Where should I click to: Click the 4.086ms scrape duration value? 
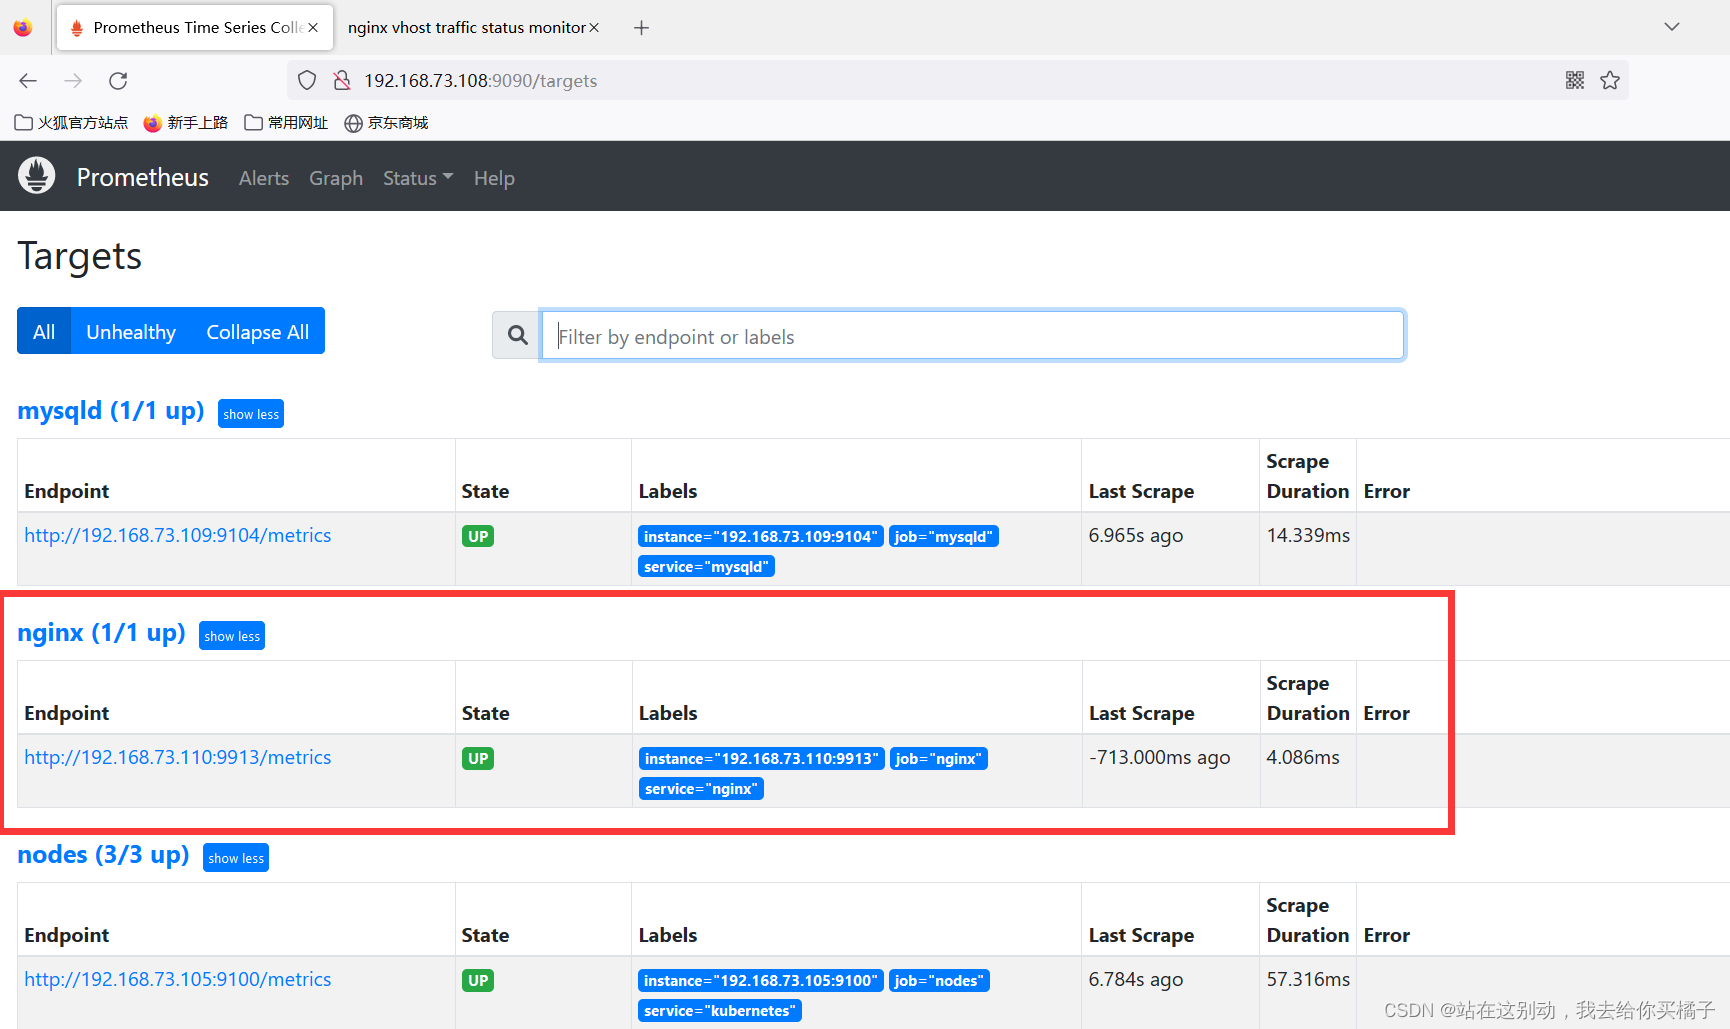coord(1303,757)
